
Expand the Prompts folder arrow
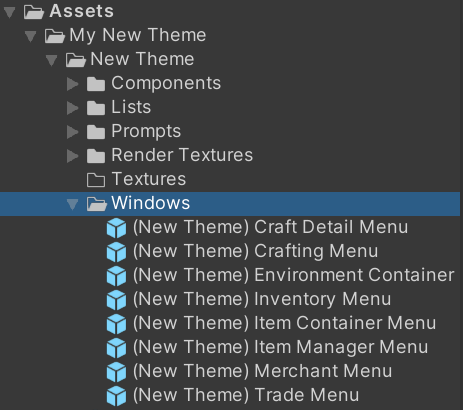72,132
